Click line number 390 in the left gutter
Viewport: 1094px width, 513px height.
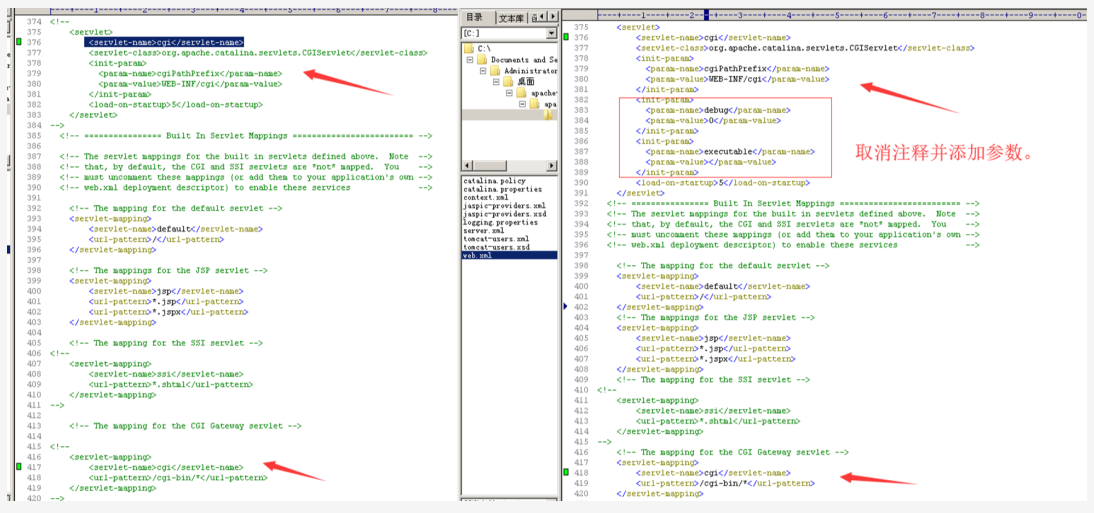(33, 187)
